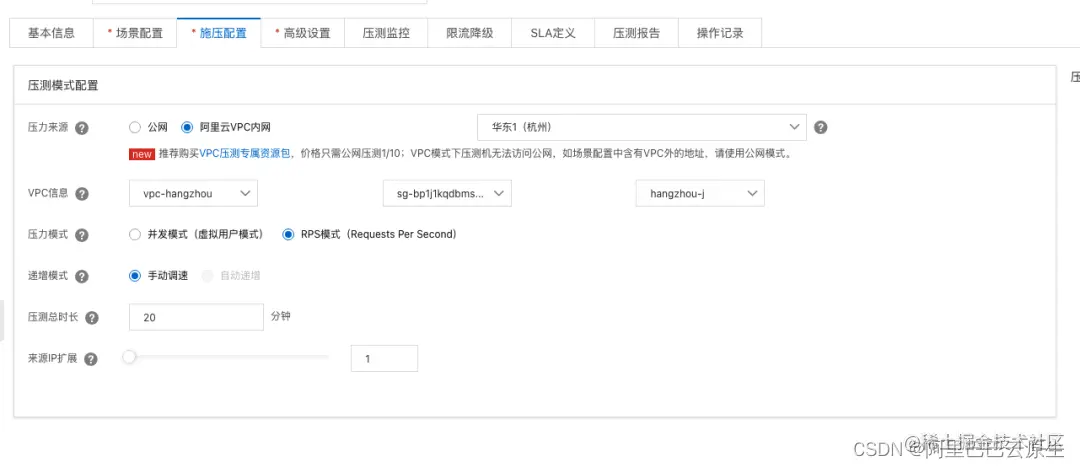Choose 阿里云VPC内网 pressure source

coord(187,128)
